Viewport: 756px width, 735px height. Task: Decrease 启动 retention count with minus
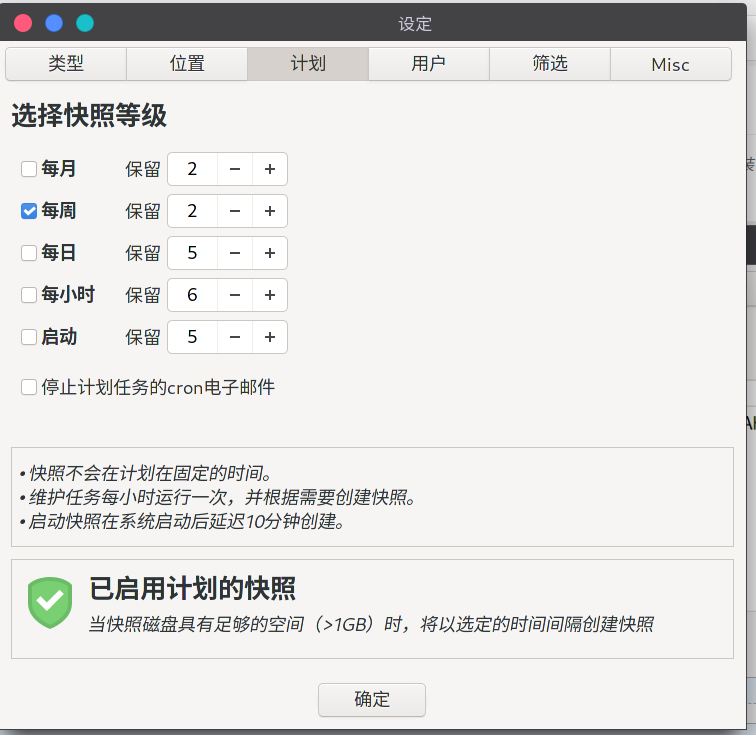235,337
